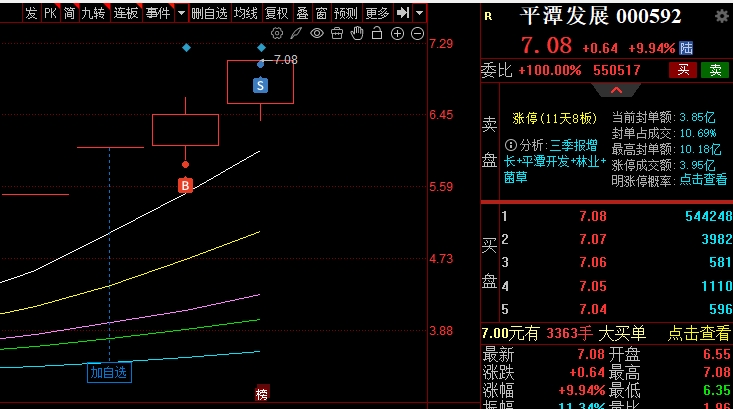Click the R margin-trading badge
Image resolution: width=733 pixels, height=409 pixels.
coord(488,16)
